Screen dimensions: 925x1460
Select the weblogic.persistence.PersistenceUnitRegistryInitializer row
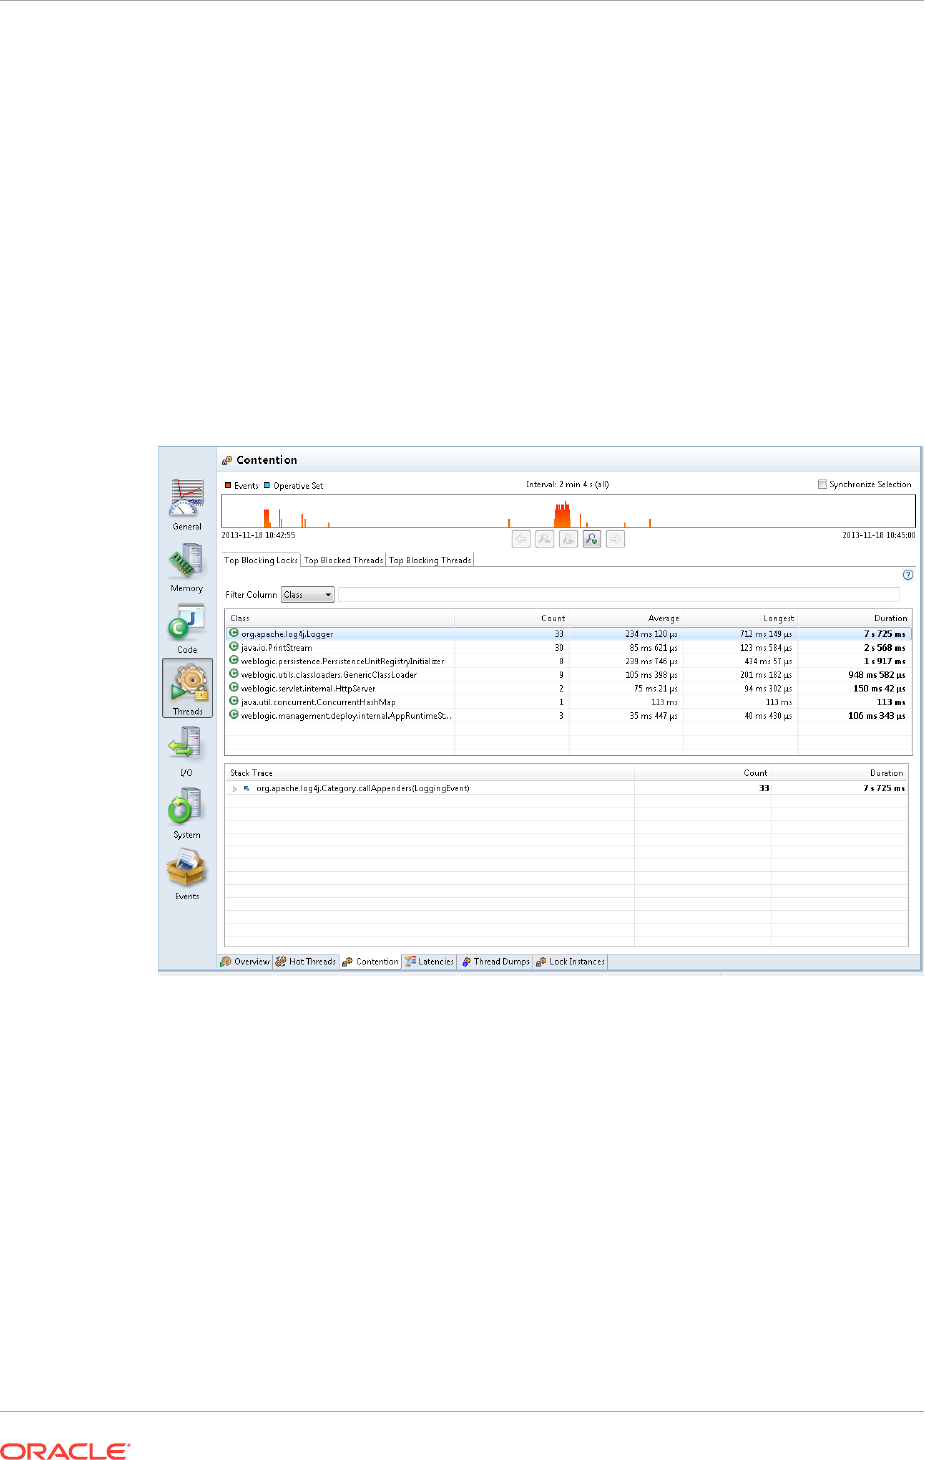pyautogui.click(x=568, y=661)
